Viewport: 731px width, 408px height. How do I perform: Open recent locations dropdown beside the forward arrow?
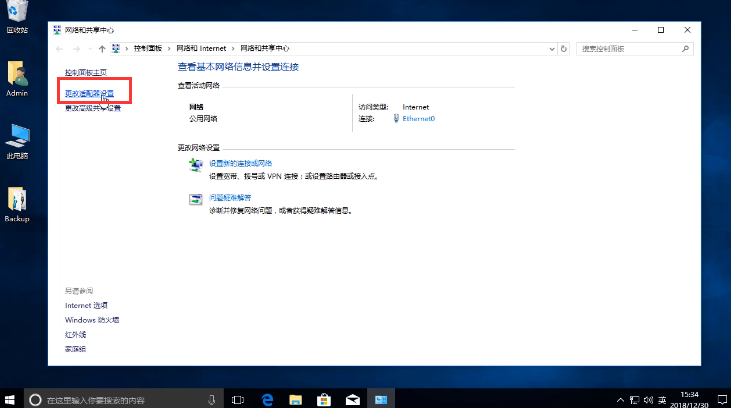click(x=90, y=48)
